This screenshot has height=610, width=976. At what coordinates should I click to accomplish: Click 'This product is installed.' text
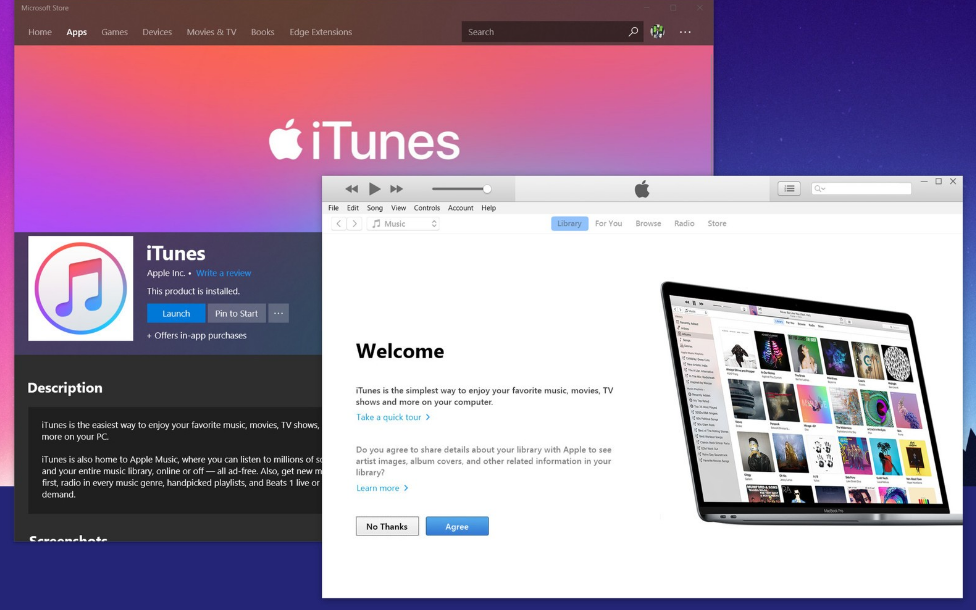[193, 291]
